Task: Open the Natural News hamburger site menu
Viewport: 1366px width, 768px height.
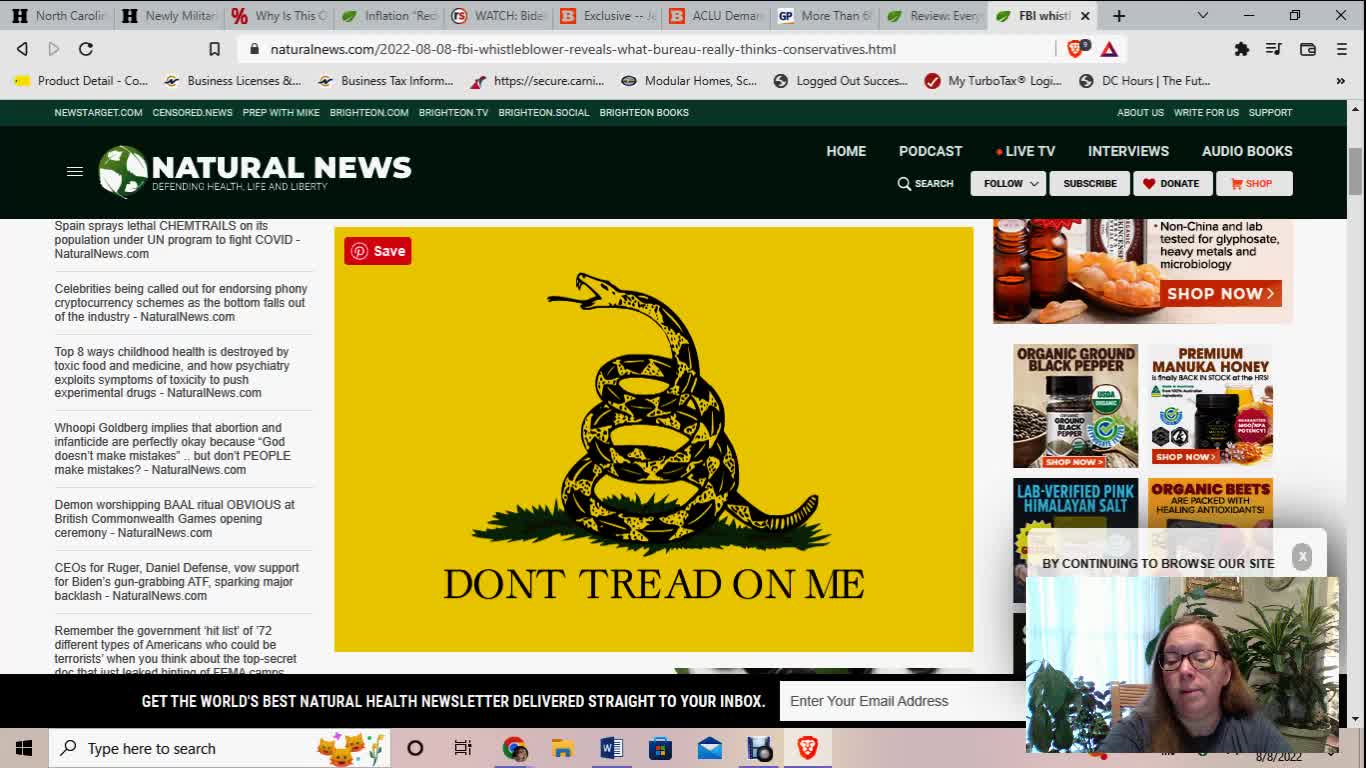Action: point(74,172)
